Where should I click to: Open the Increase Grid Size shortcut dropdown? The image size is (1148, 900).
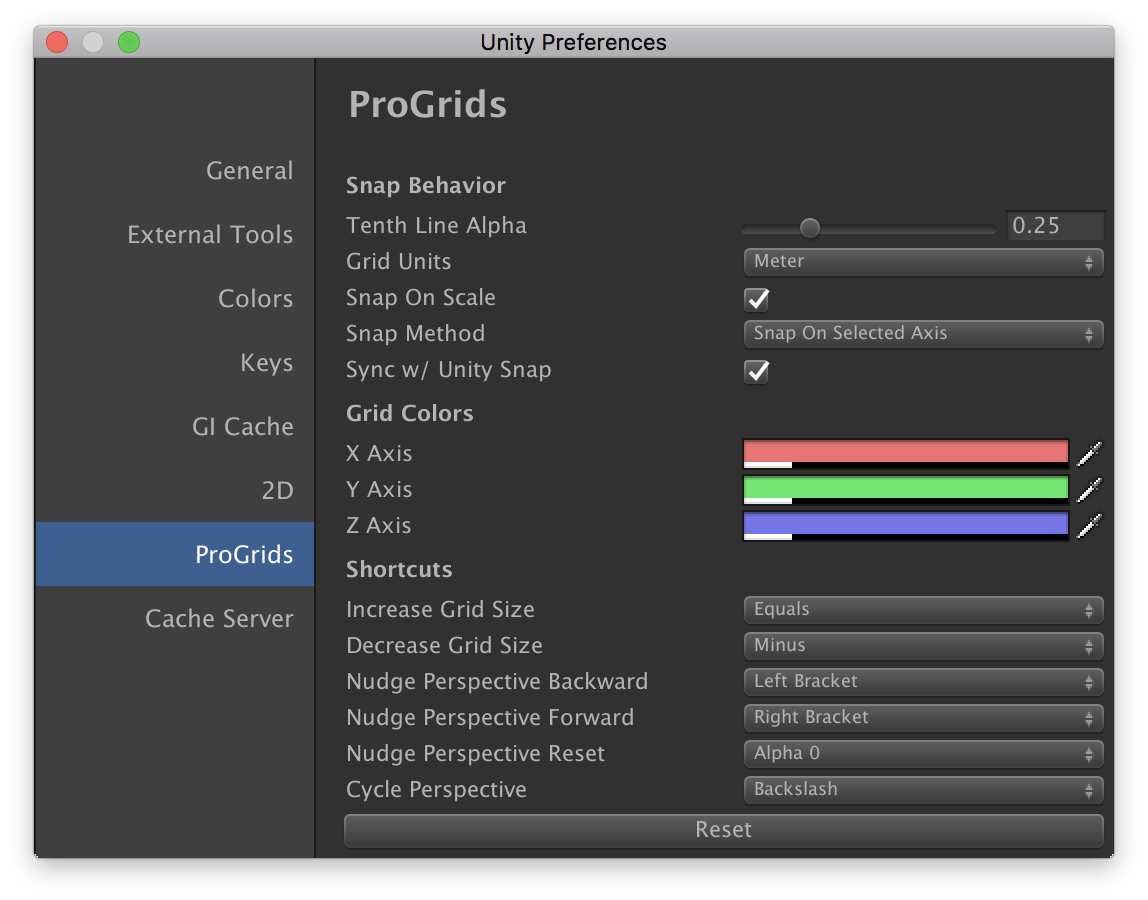tap(922, 610)
